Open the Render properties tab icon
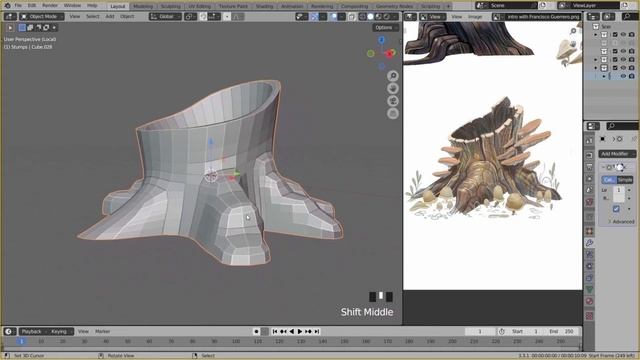 point(589,155)
